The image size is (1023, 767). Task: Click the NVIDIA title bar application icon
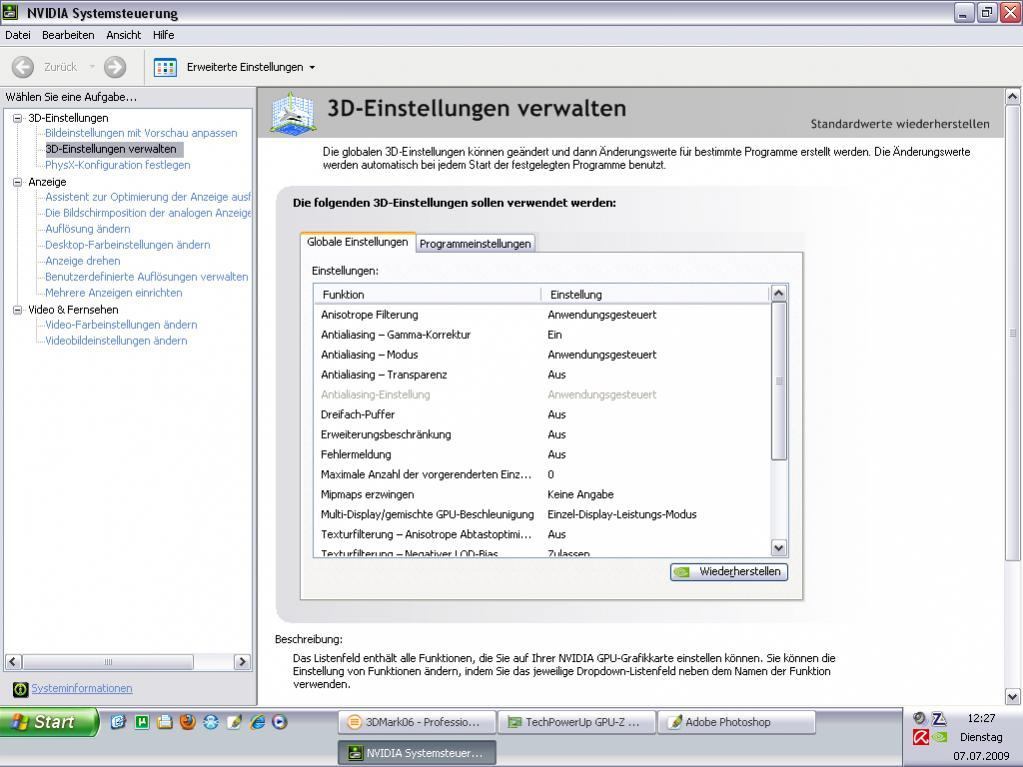click(x=10, y=12)
